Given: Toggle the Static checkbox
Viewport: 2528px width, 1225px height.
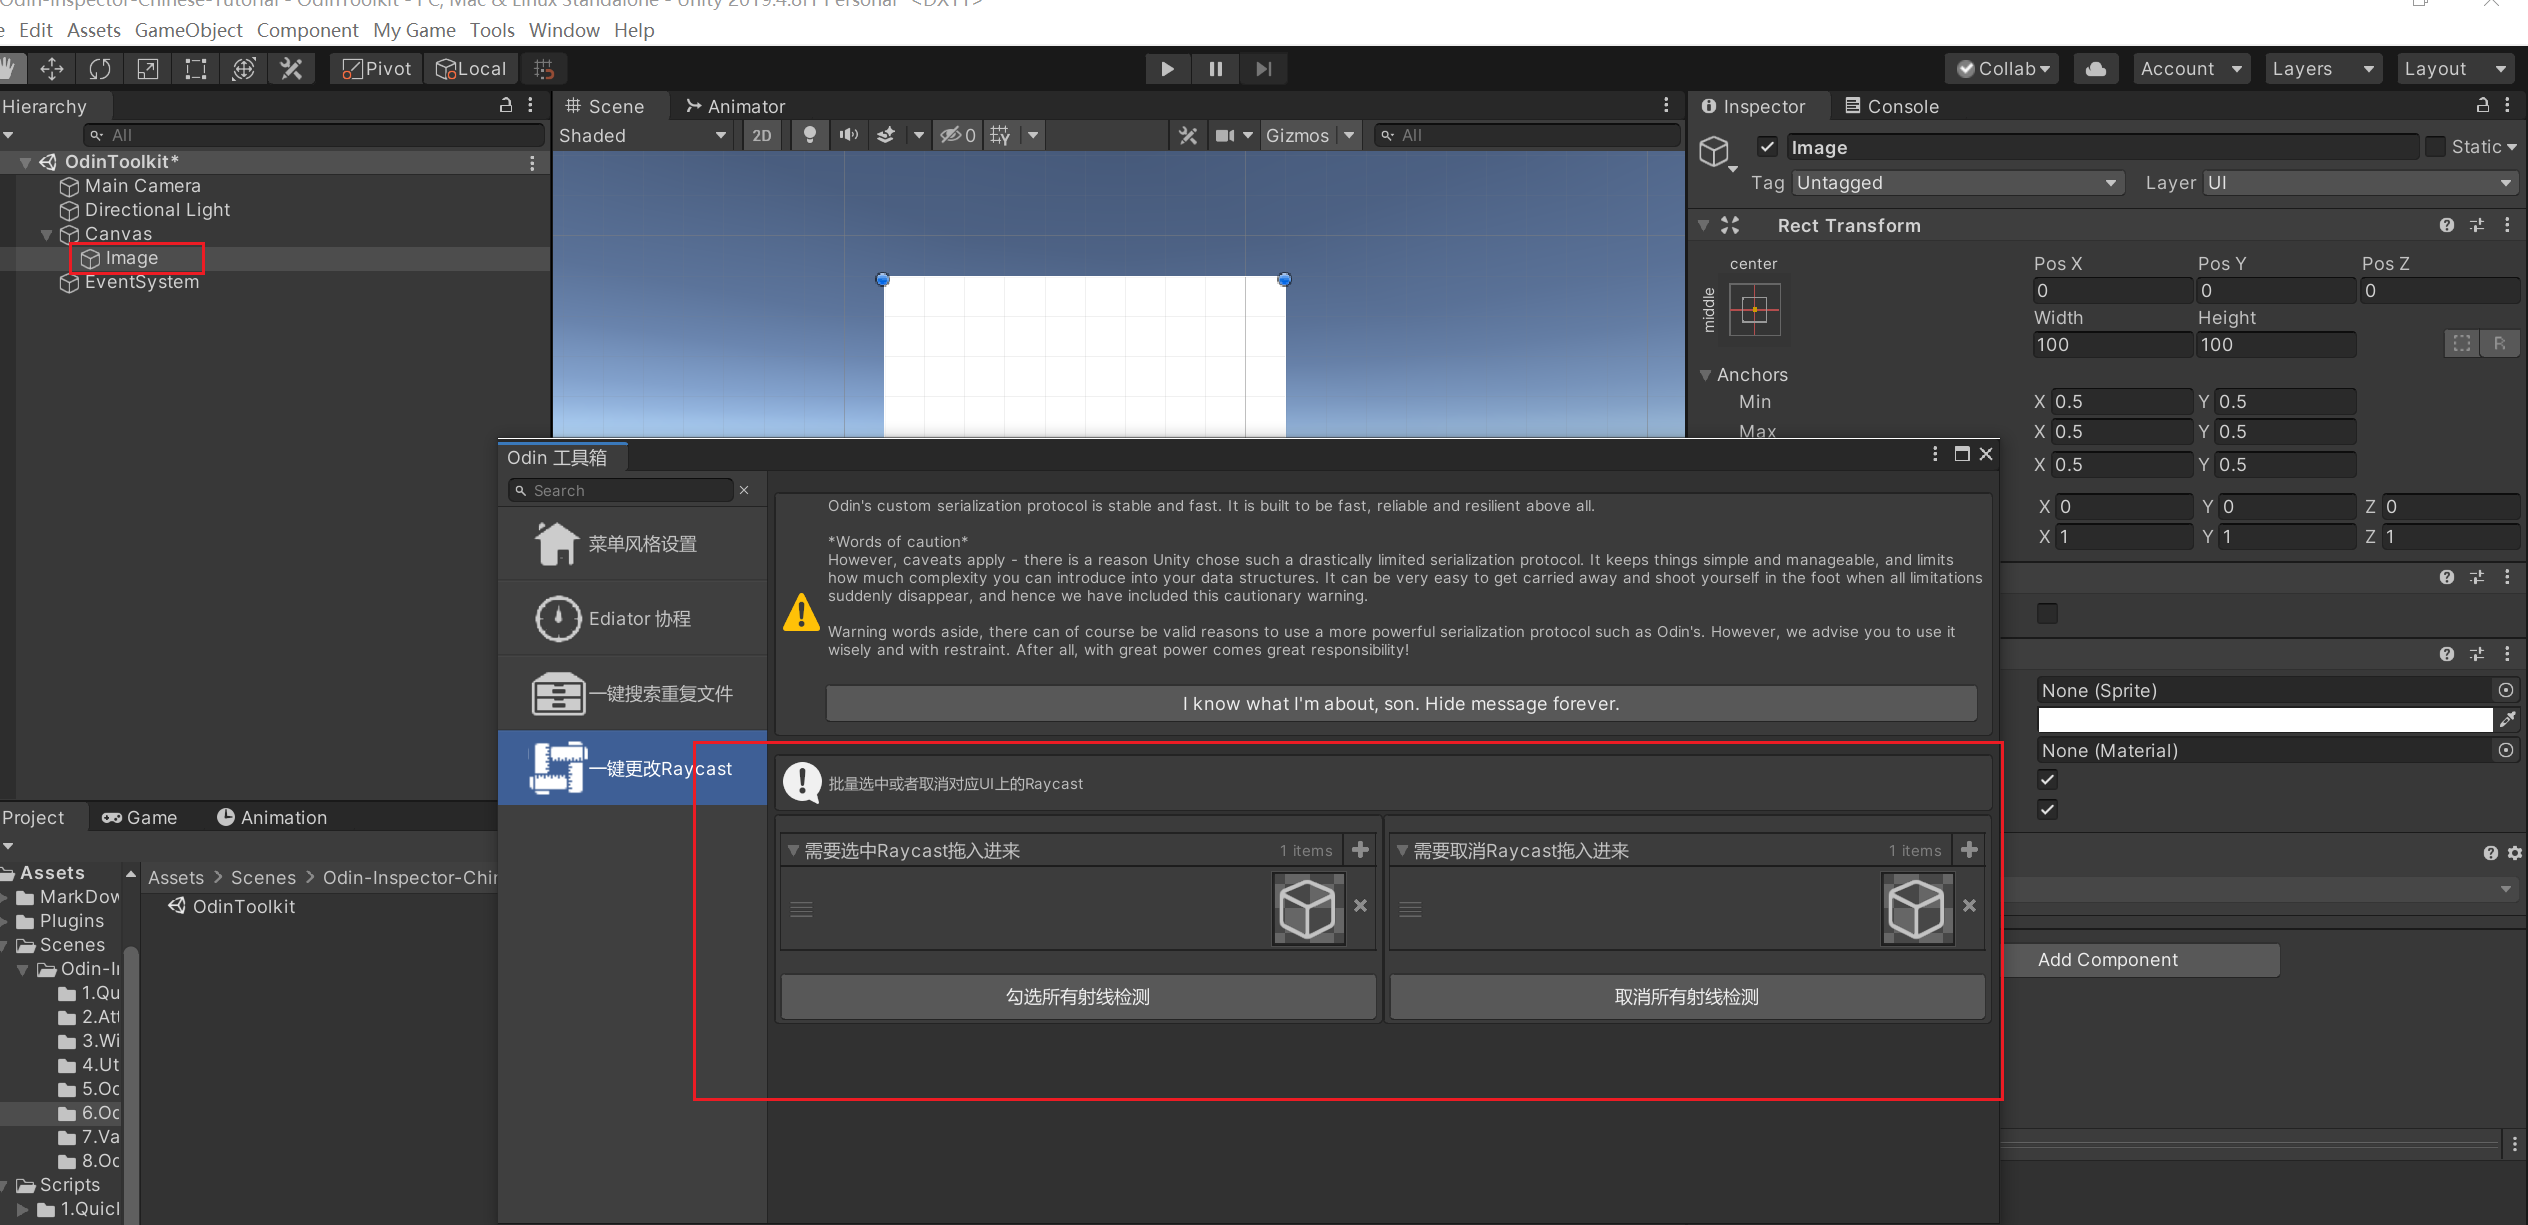Looking at the screenshot, I should coord(2436,147).
